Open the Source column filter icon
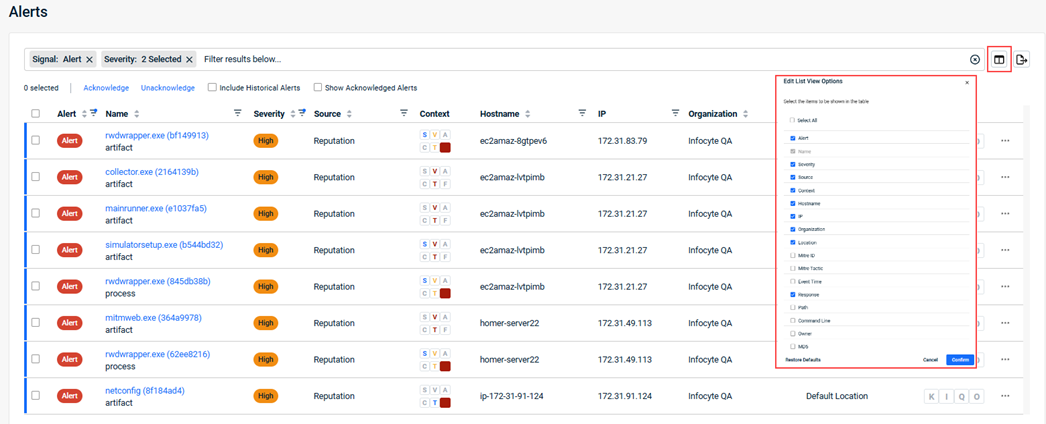The width and height of the screenshot is (1046, 424). click(403, 114)
